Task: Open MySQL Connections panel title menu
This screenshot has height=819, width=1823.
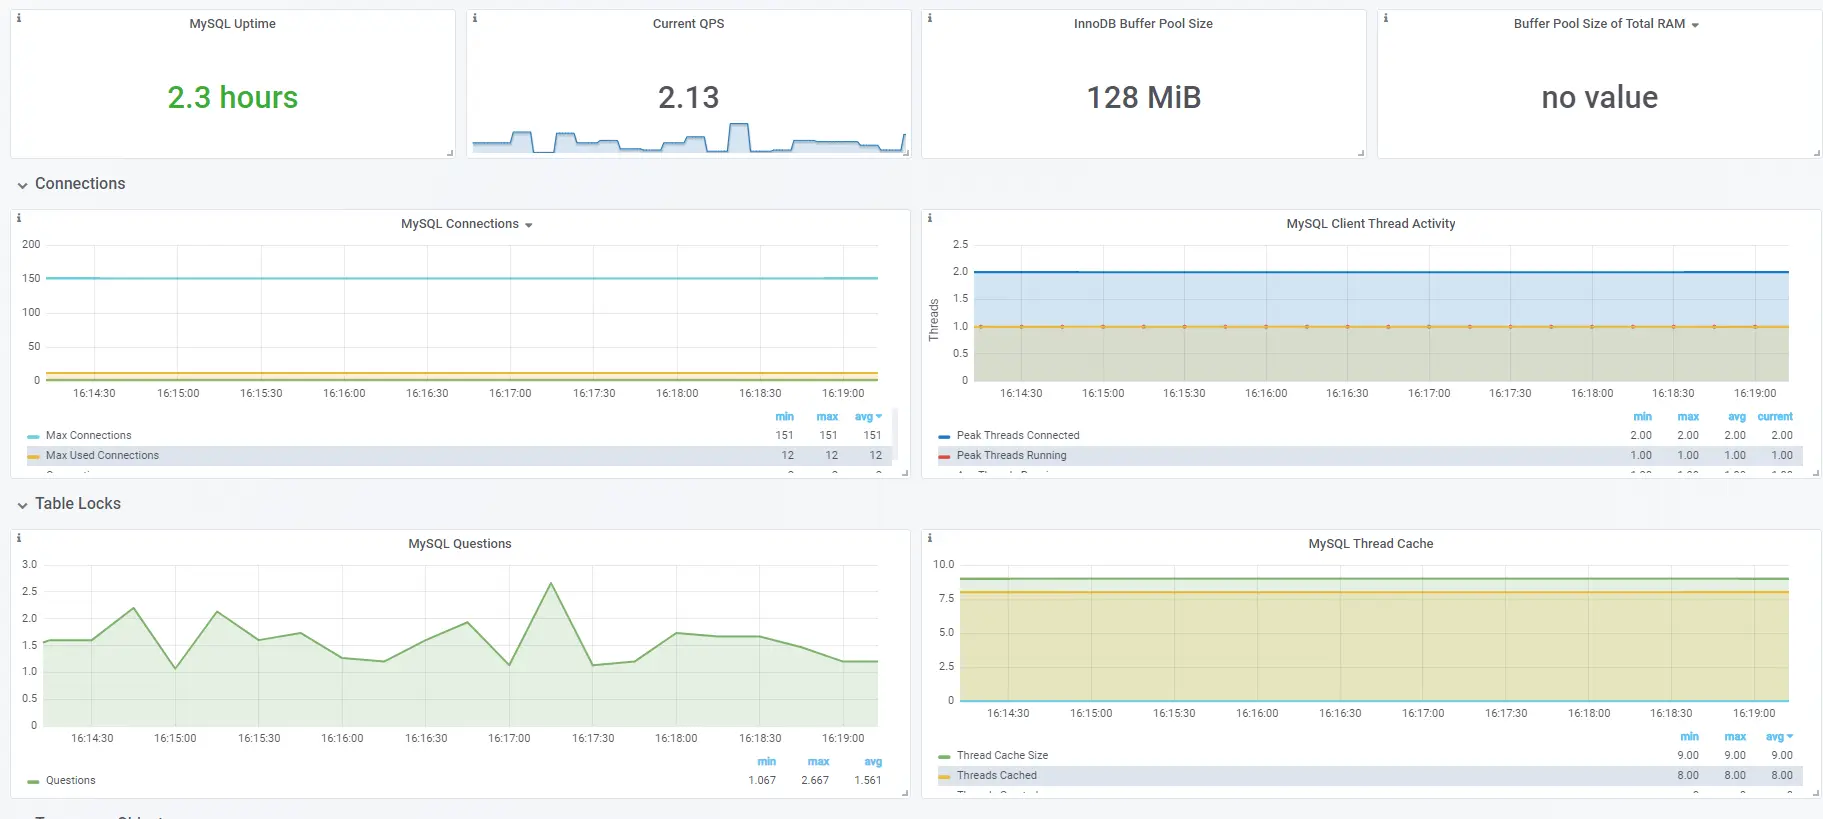Action: [466, 224]
